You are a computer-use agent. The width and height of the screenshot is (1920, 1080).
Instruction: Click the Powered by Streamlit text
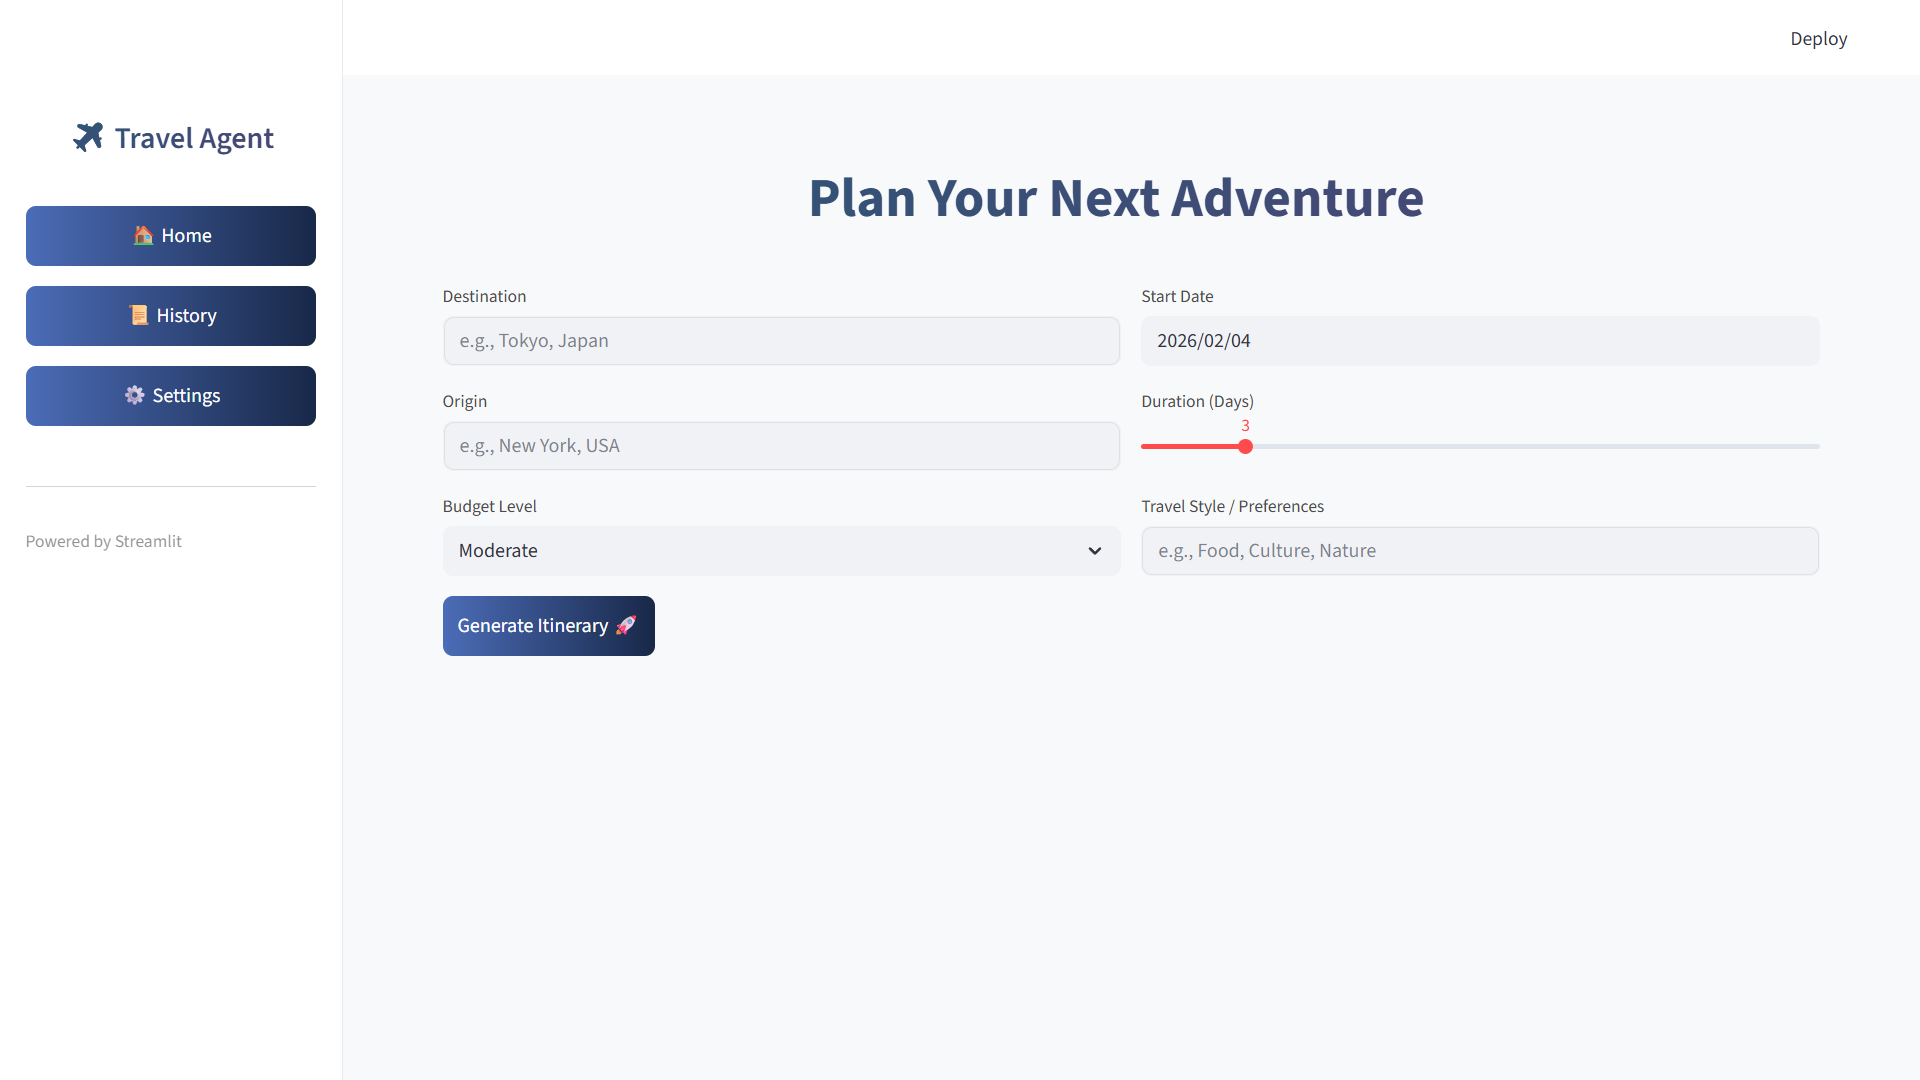(104, 541)
